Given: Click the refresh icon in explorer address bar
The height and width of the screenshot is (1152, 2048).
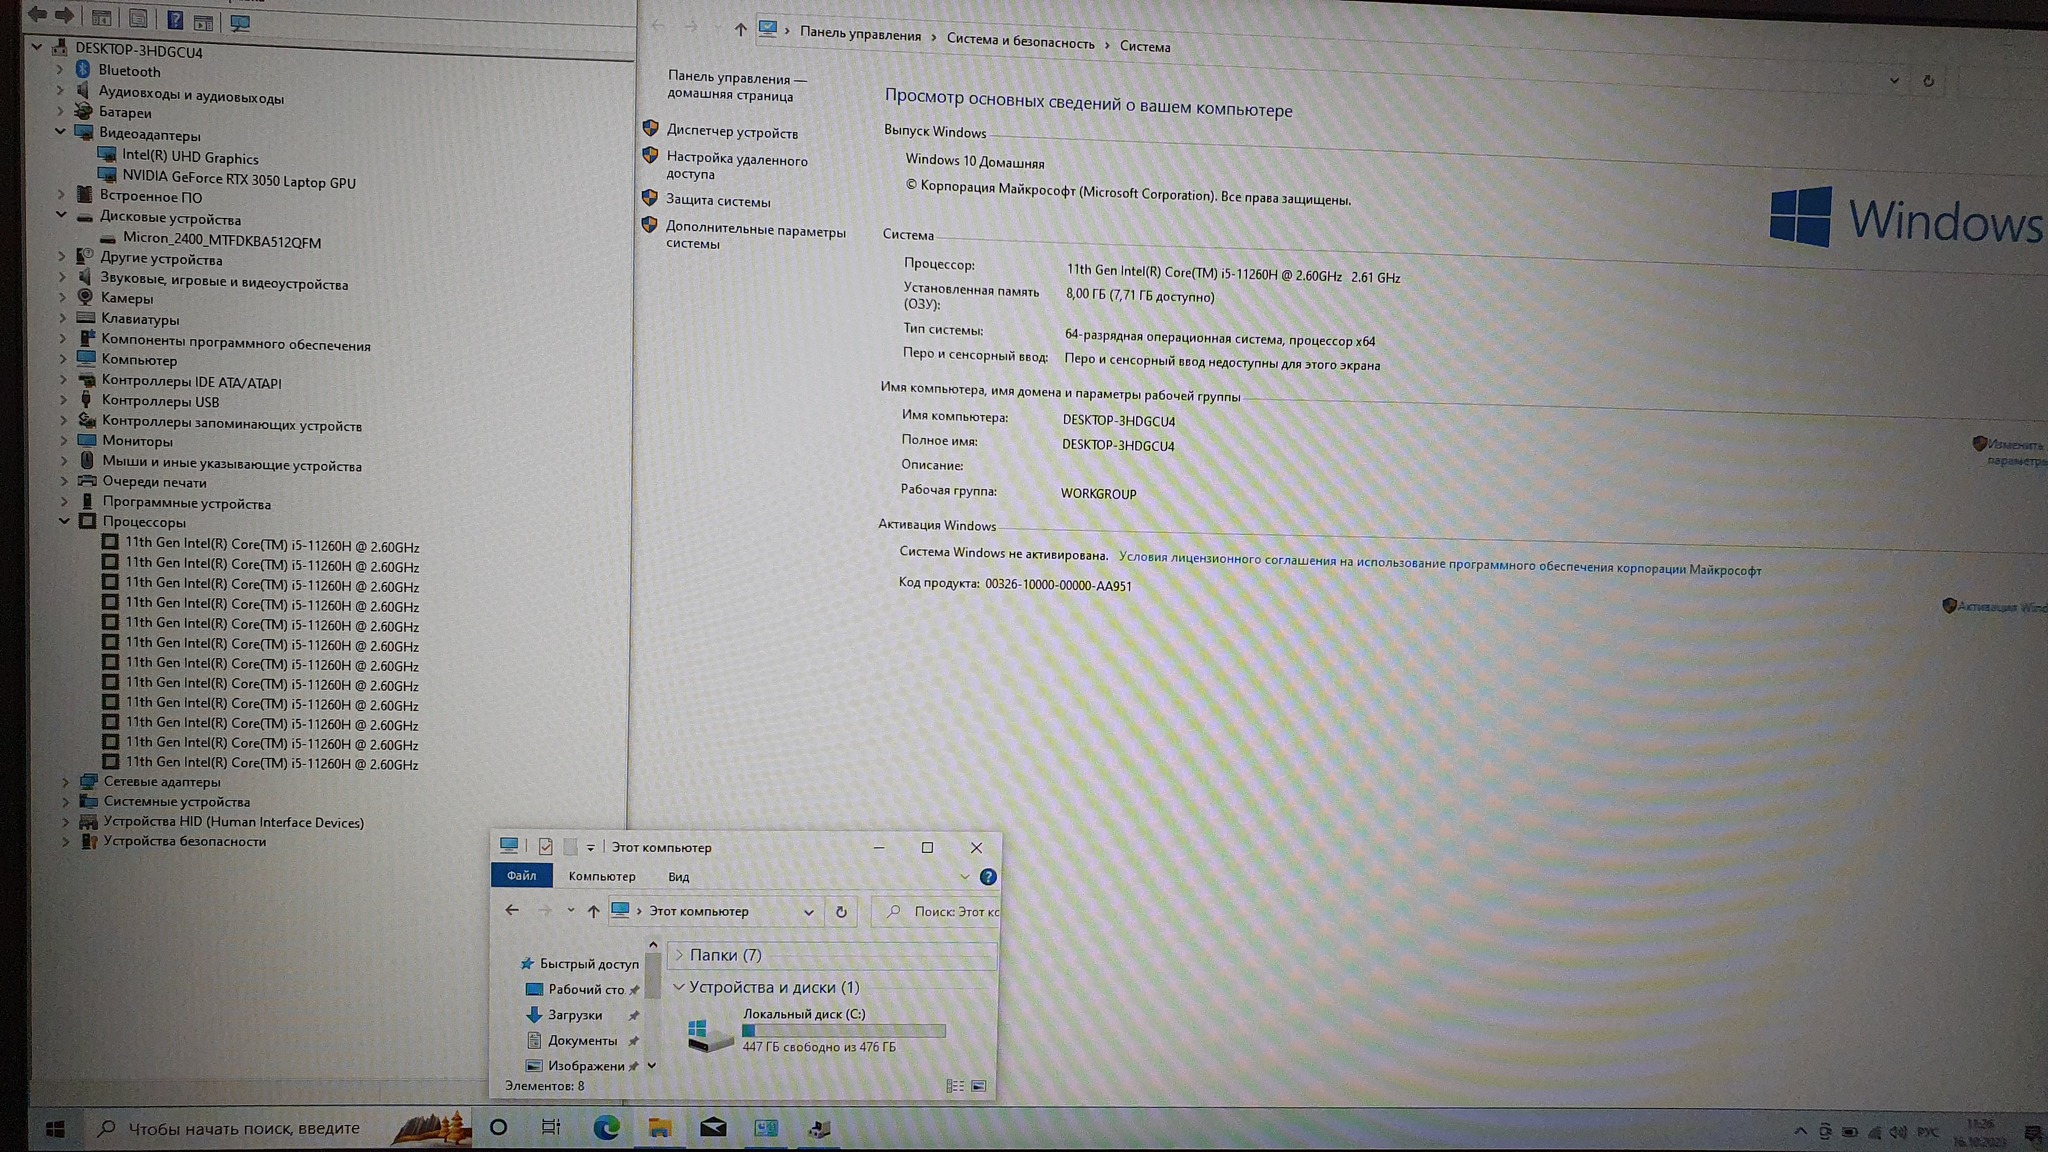Looking at the screenshot, I should tap(841, 912).
